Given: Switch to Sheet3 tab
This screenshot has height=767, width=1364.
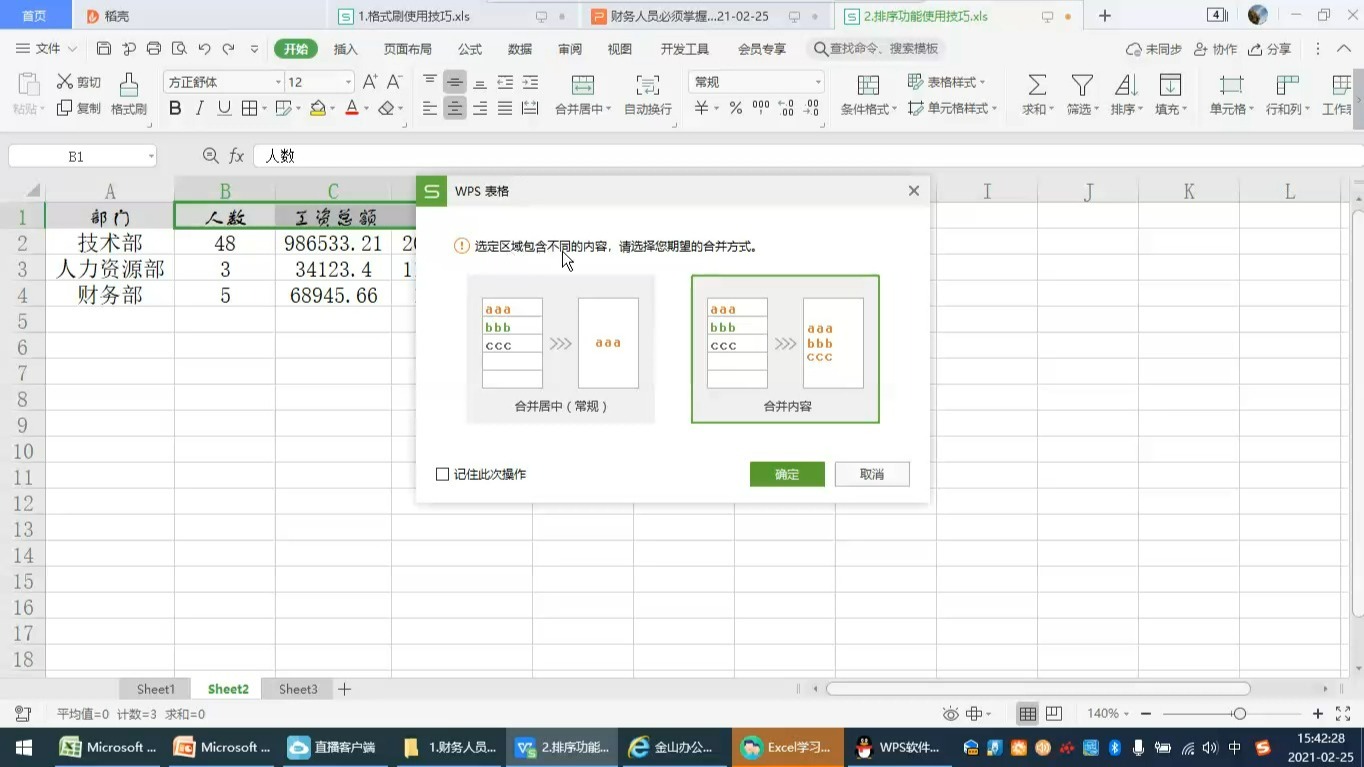Looking at the screenshot, I should pyautogui.click(x=298, y=689).
